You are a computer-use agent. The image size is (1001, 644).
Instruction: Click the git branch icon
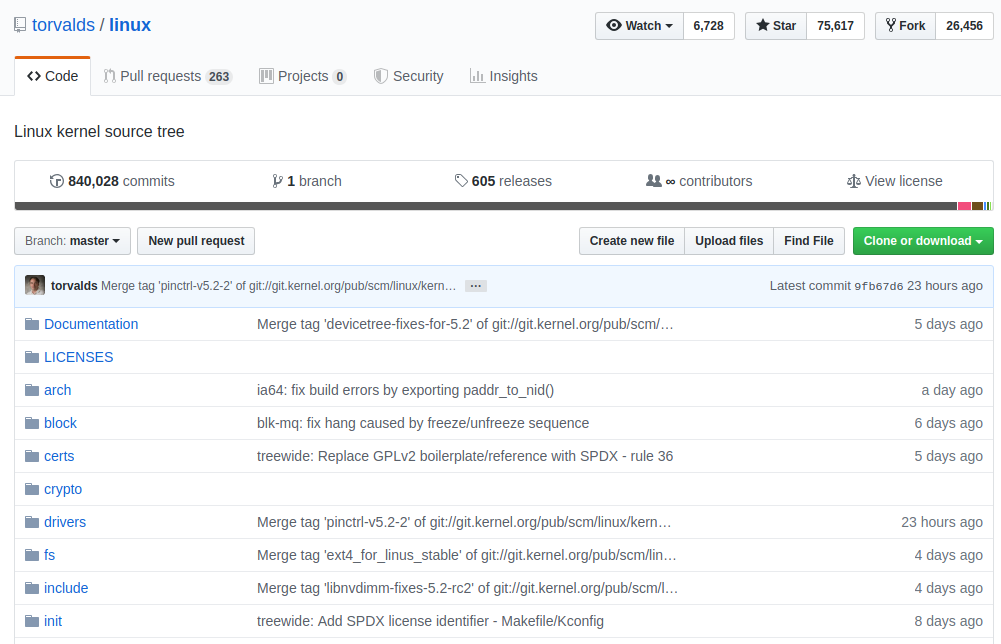pyautogui.click(x=277, y=181)
